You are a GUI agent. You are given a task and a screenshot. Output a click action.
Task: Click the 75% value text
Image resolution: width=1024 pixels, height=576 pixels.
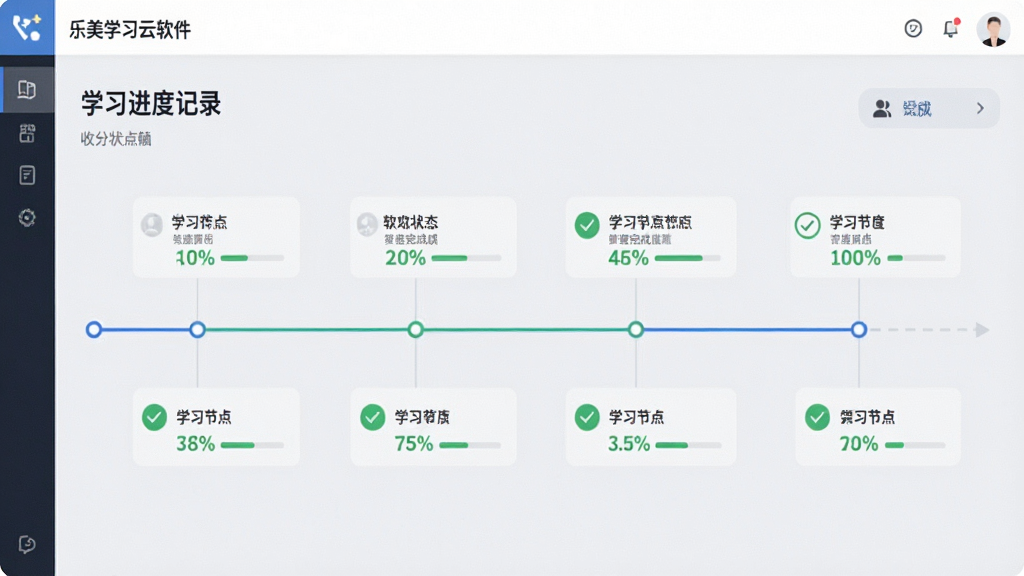tap(413, 444)
